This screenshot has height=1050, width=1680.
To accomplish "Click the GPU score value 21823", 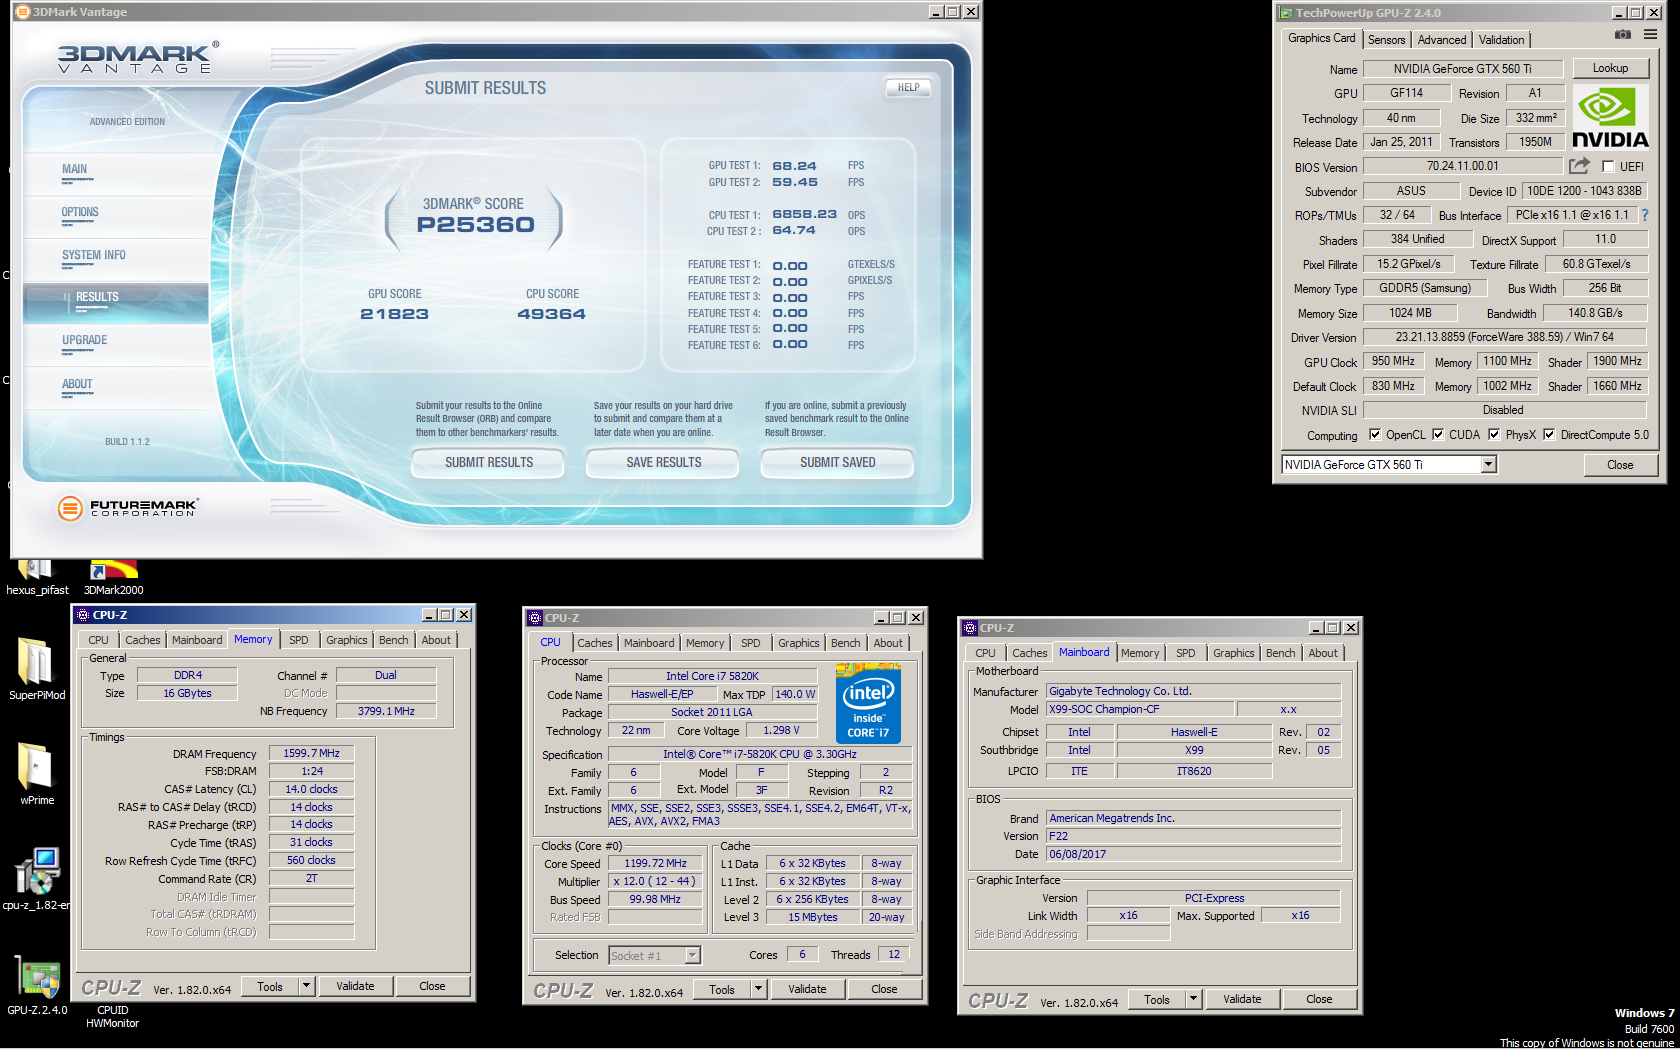I will point(394,314).
